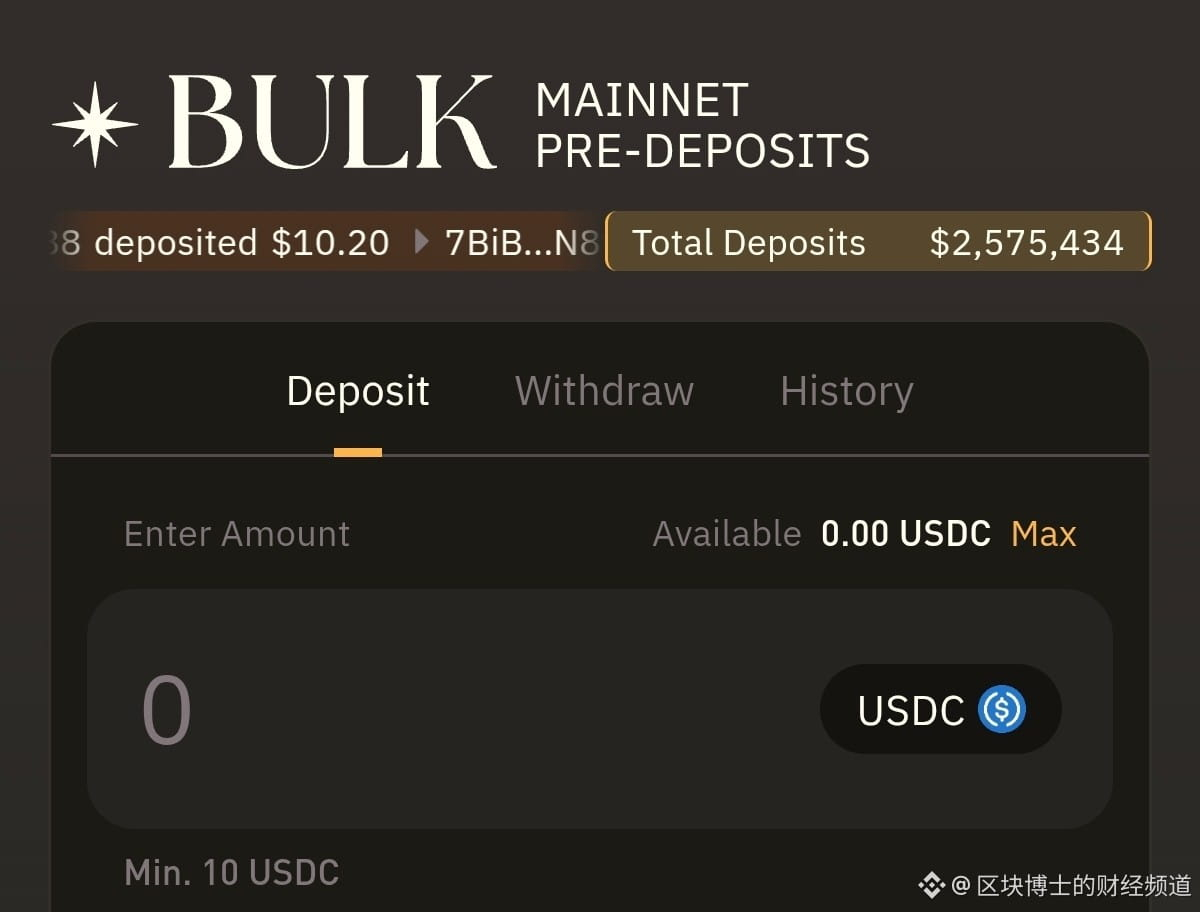Click the Available 0.00 USDC balance

click(822, 534)
